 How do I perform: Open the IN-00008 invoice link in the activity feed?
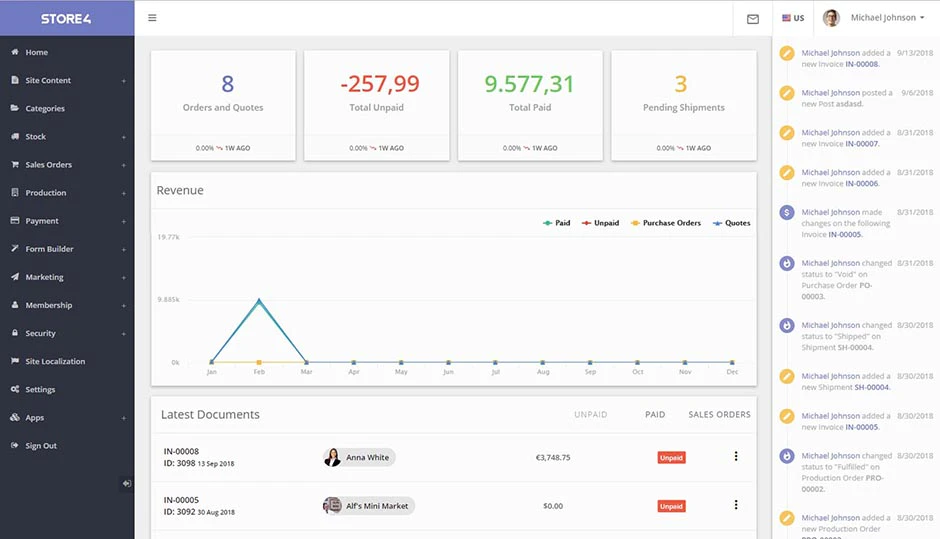point(861,64)
